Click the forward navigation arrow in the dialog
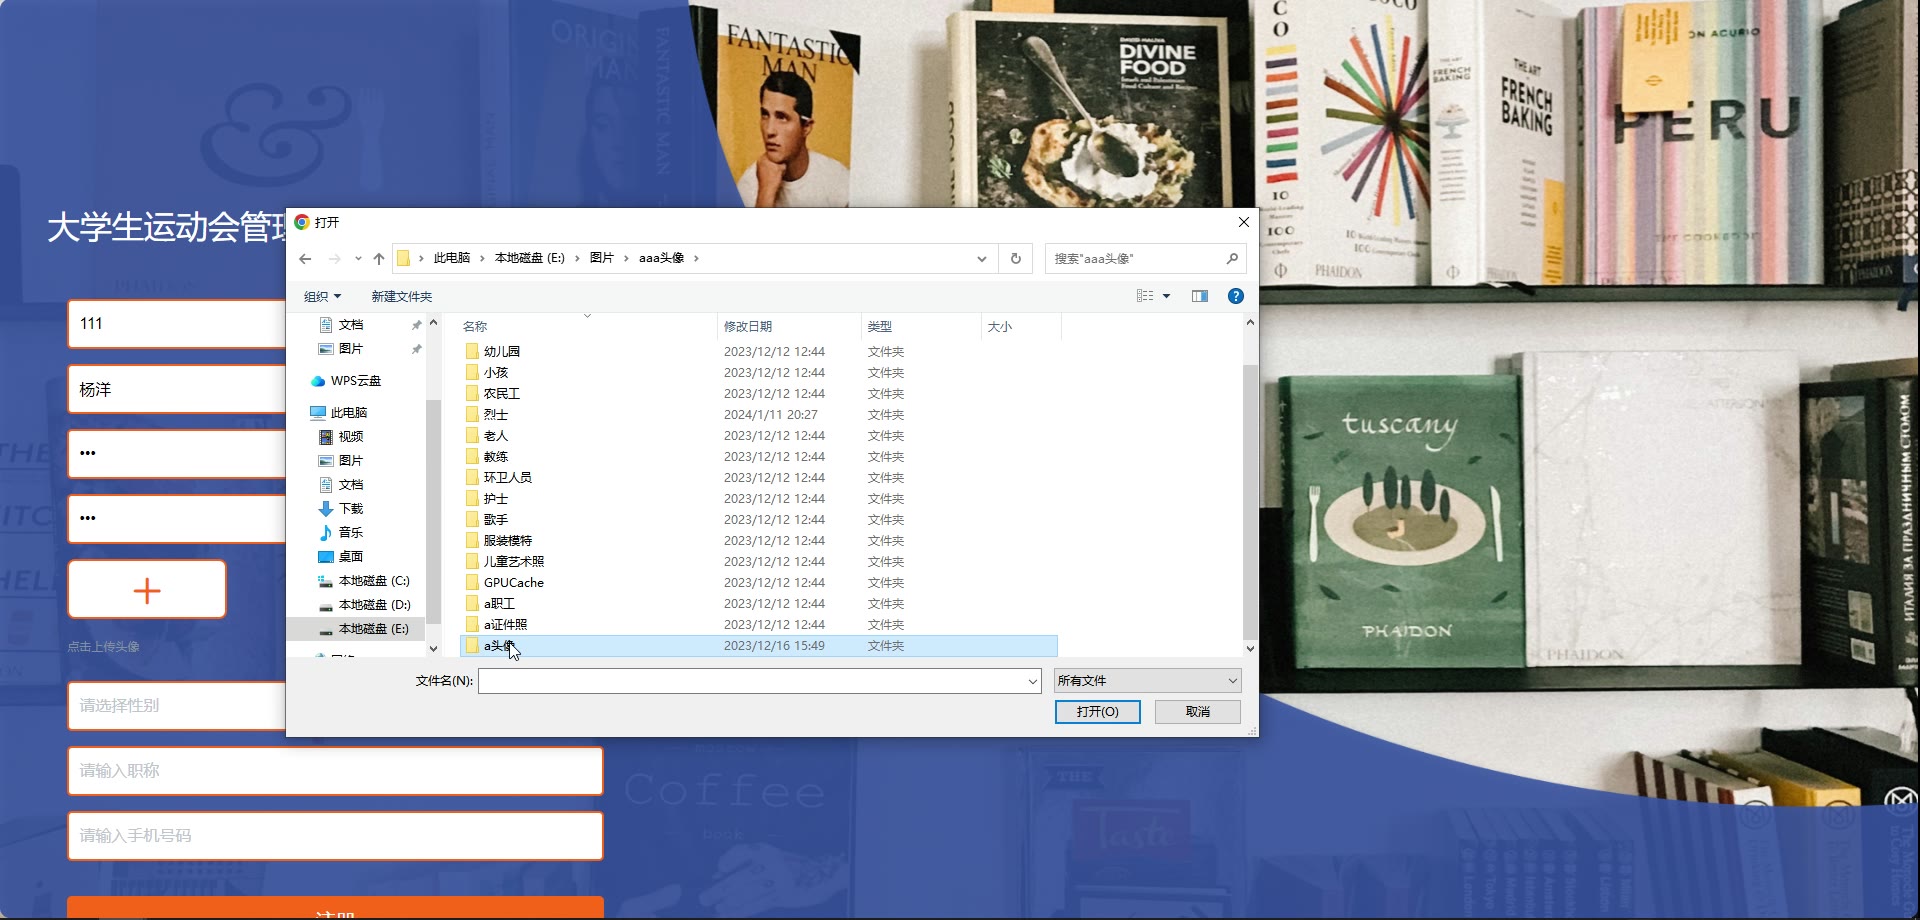The image size is (1920, 920). (x=334, y=259)
